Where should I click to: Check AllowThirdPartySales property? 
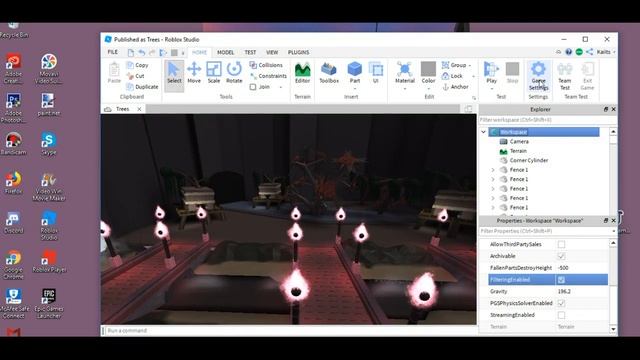point(562,244)
